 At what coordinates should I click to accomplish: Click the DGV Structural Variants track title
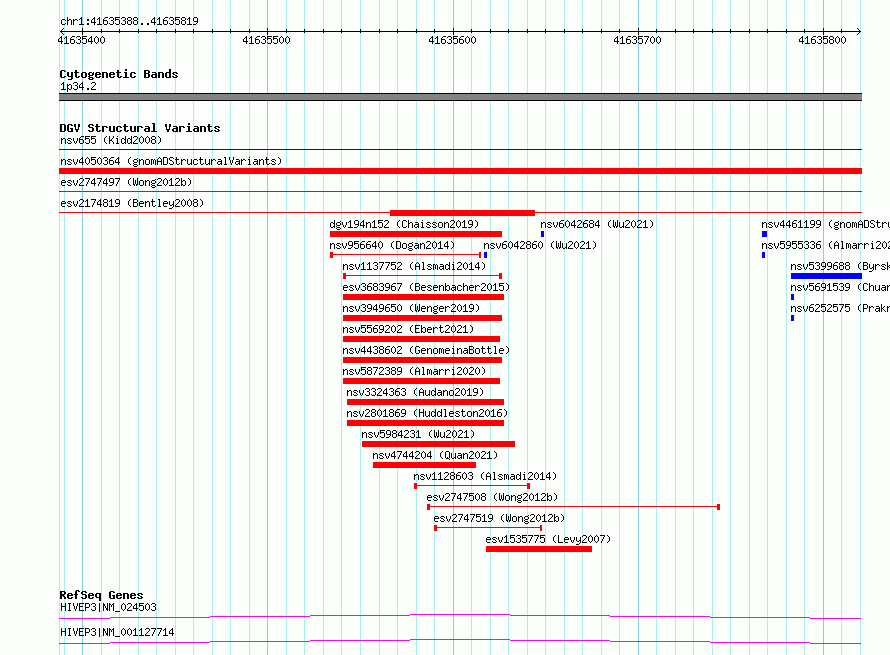tap(140, 128)
